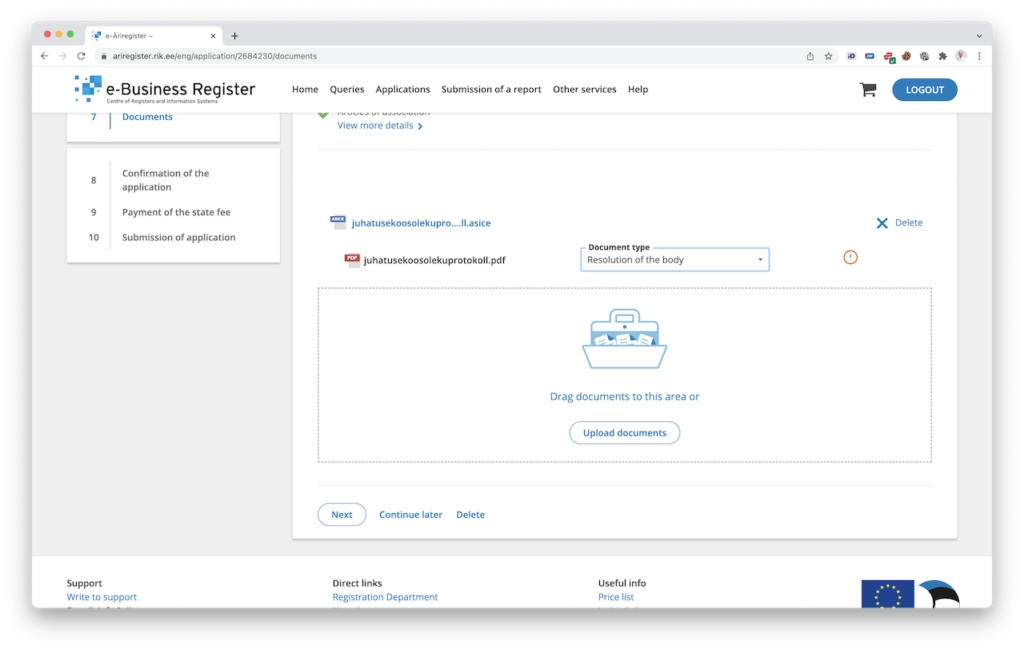Bookmark page with the star icon
The width and height of the screenshot is (1024, 650).
828,56
